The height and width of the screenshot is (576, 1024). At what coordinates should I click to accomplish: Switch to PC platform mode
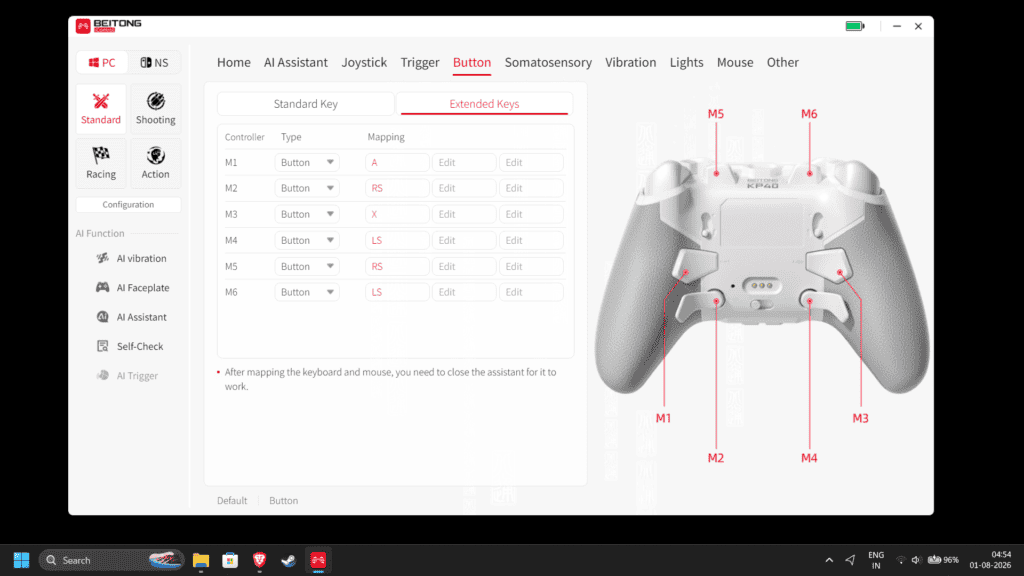point(102,63)
